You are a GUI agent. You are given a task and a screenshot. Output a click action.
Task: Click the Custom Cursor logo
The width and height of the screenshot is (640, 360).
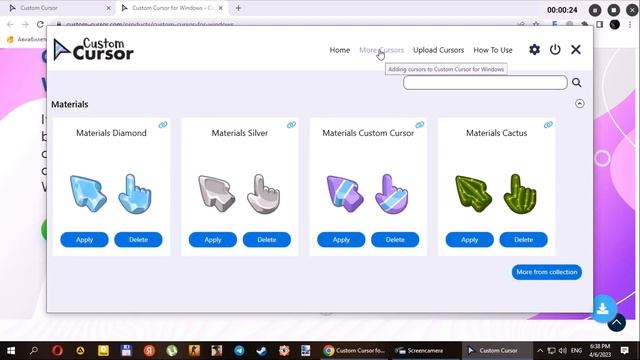tap(93, 49)
